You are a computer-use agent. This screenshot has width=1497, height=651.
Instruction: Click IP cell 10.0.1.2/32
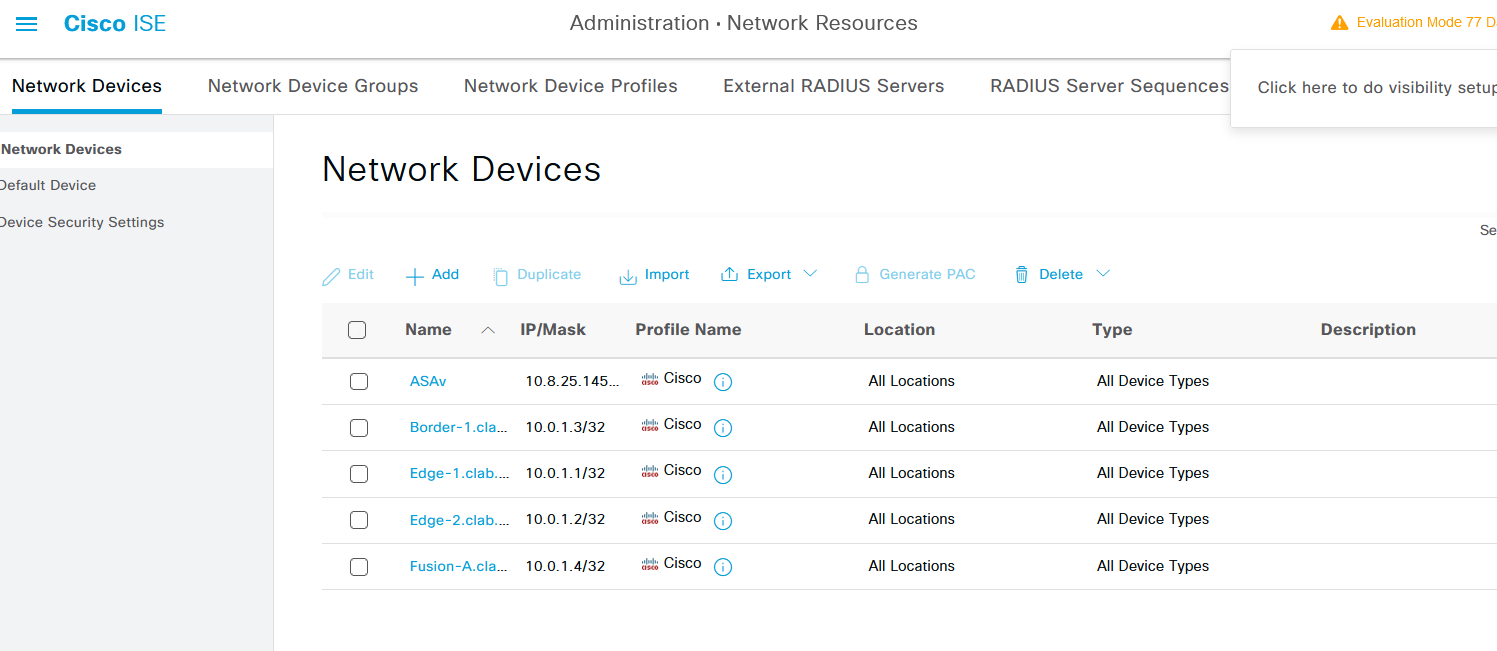[566, 519]
